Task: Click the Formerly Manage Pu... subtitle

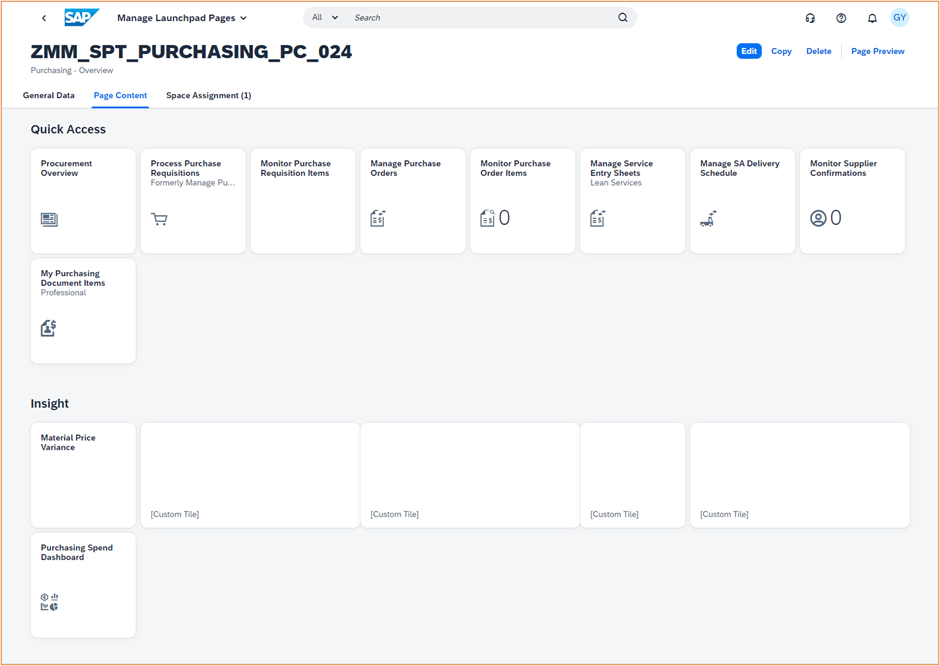Action: (x=193, y=183)
